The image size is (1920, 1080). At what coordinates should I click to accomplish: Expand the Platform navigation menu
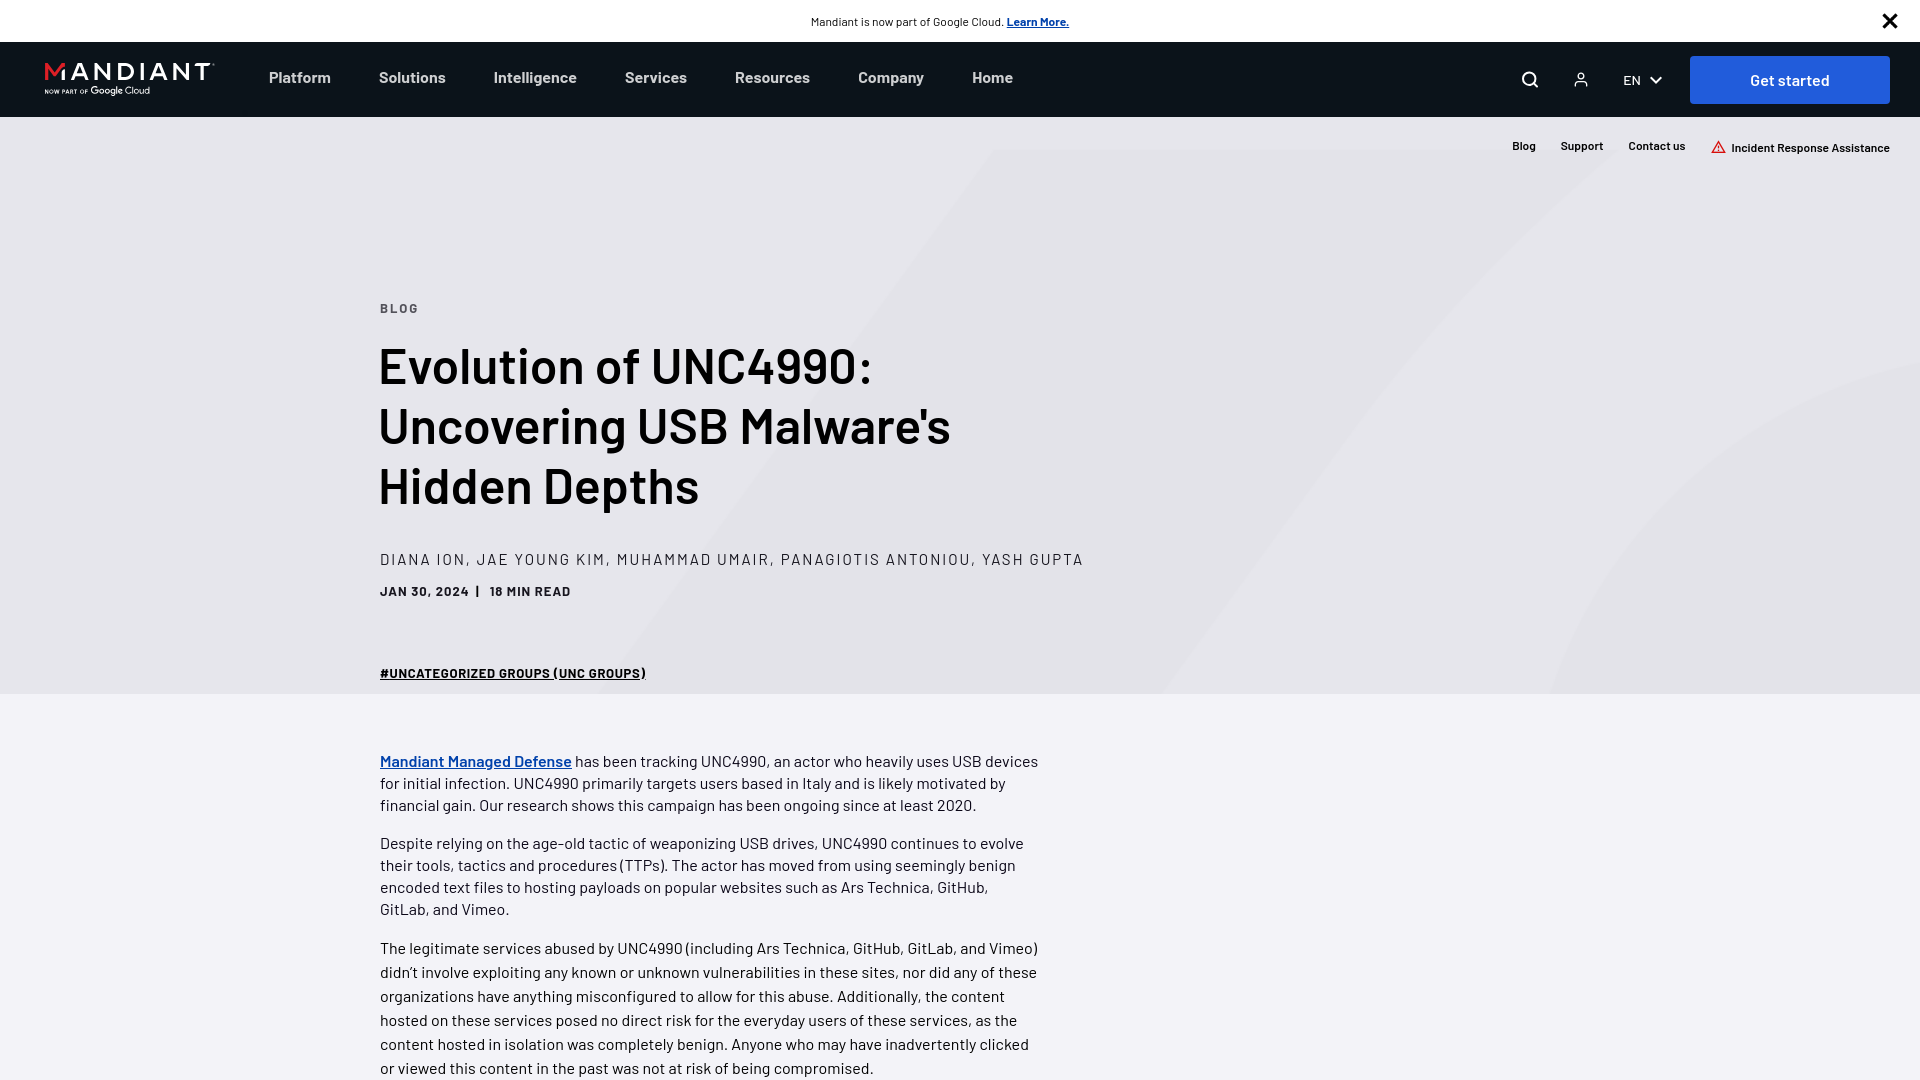tap(299, 76)
